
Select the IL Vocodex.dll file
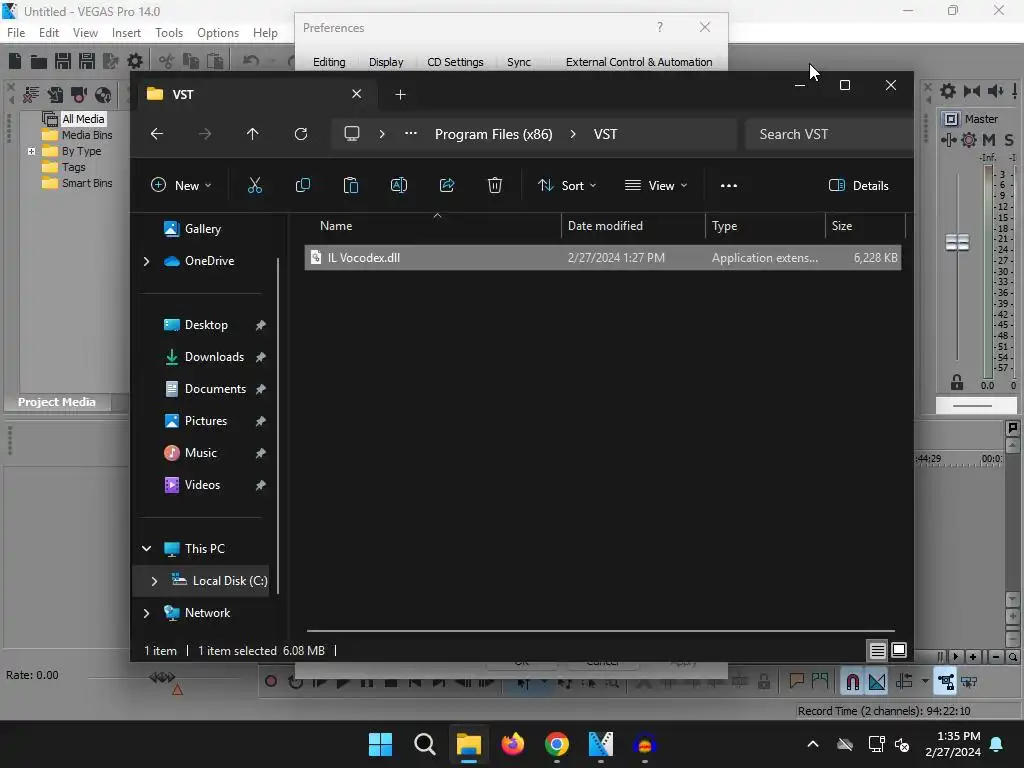pyautogui.click(x=602, y=257)
